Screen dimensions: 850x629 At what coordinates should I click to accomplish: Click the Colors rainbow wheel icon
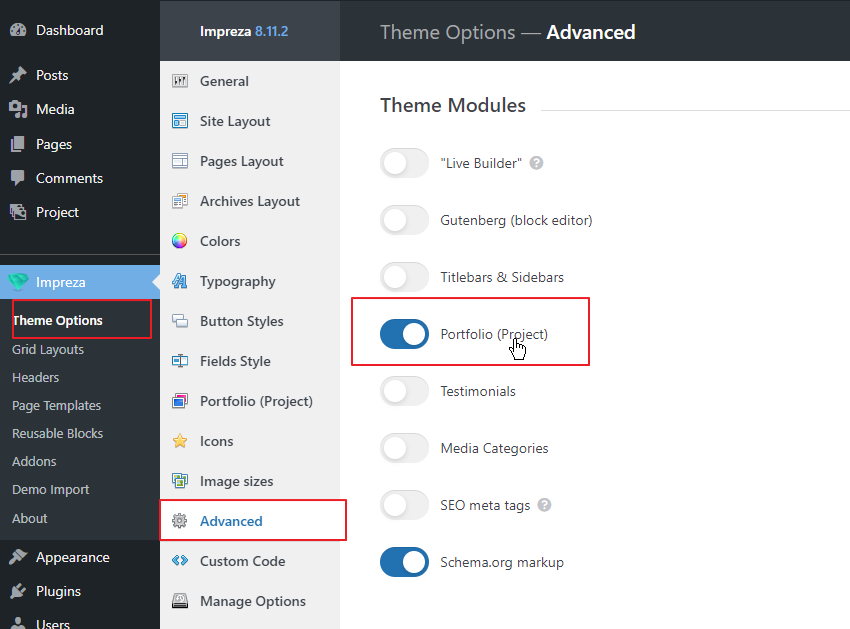179,241
